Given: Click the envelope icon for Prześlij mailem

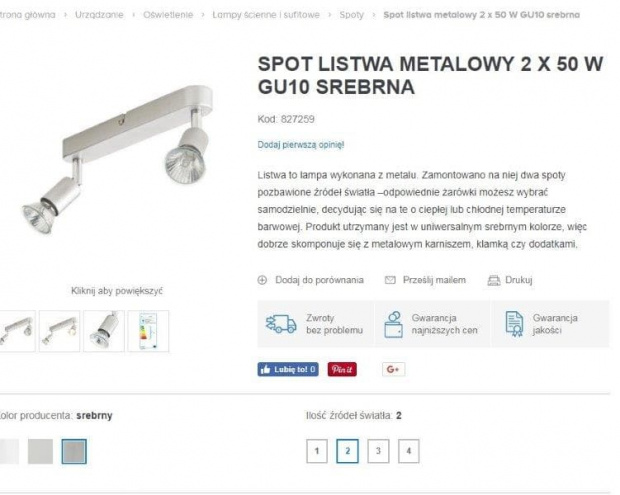Looking at the screenshot, I should (x=390, y=280).
